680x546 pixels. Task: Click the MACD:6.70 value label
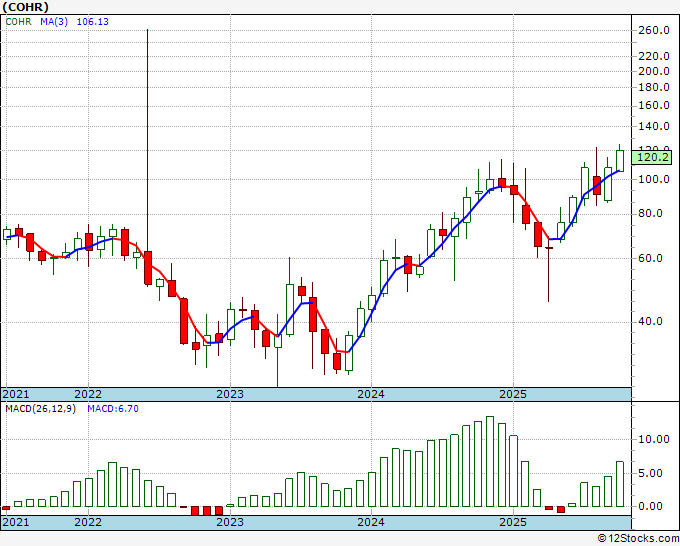click(113, 409)
